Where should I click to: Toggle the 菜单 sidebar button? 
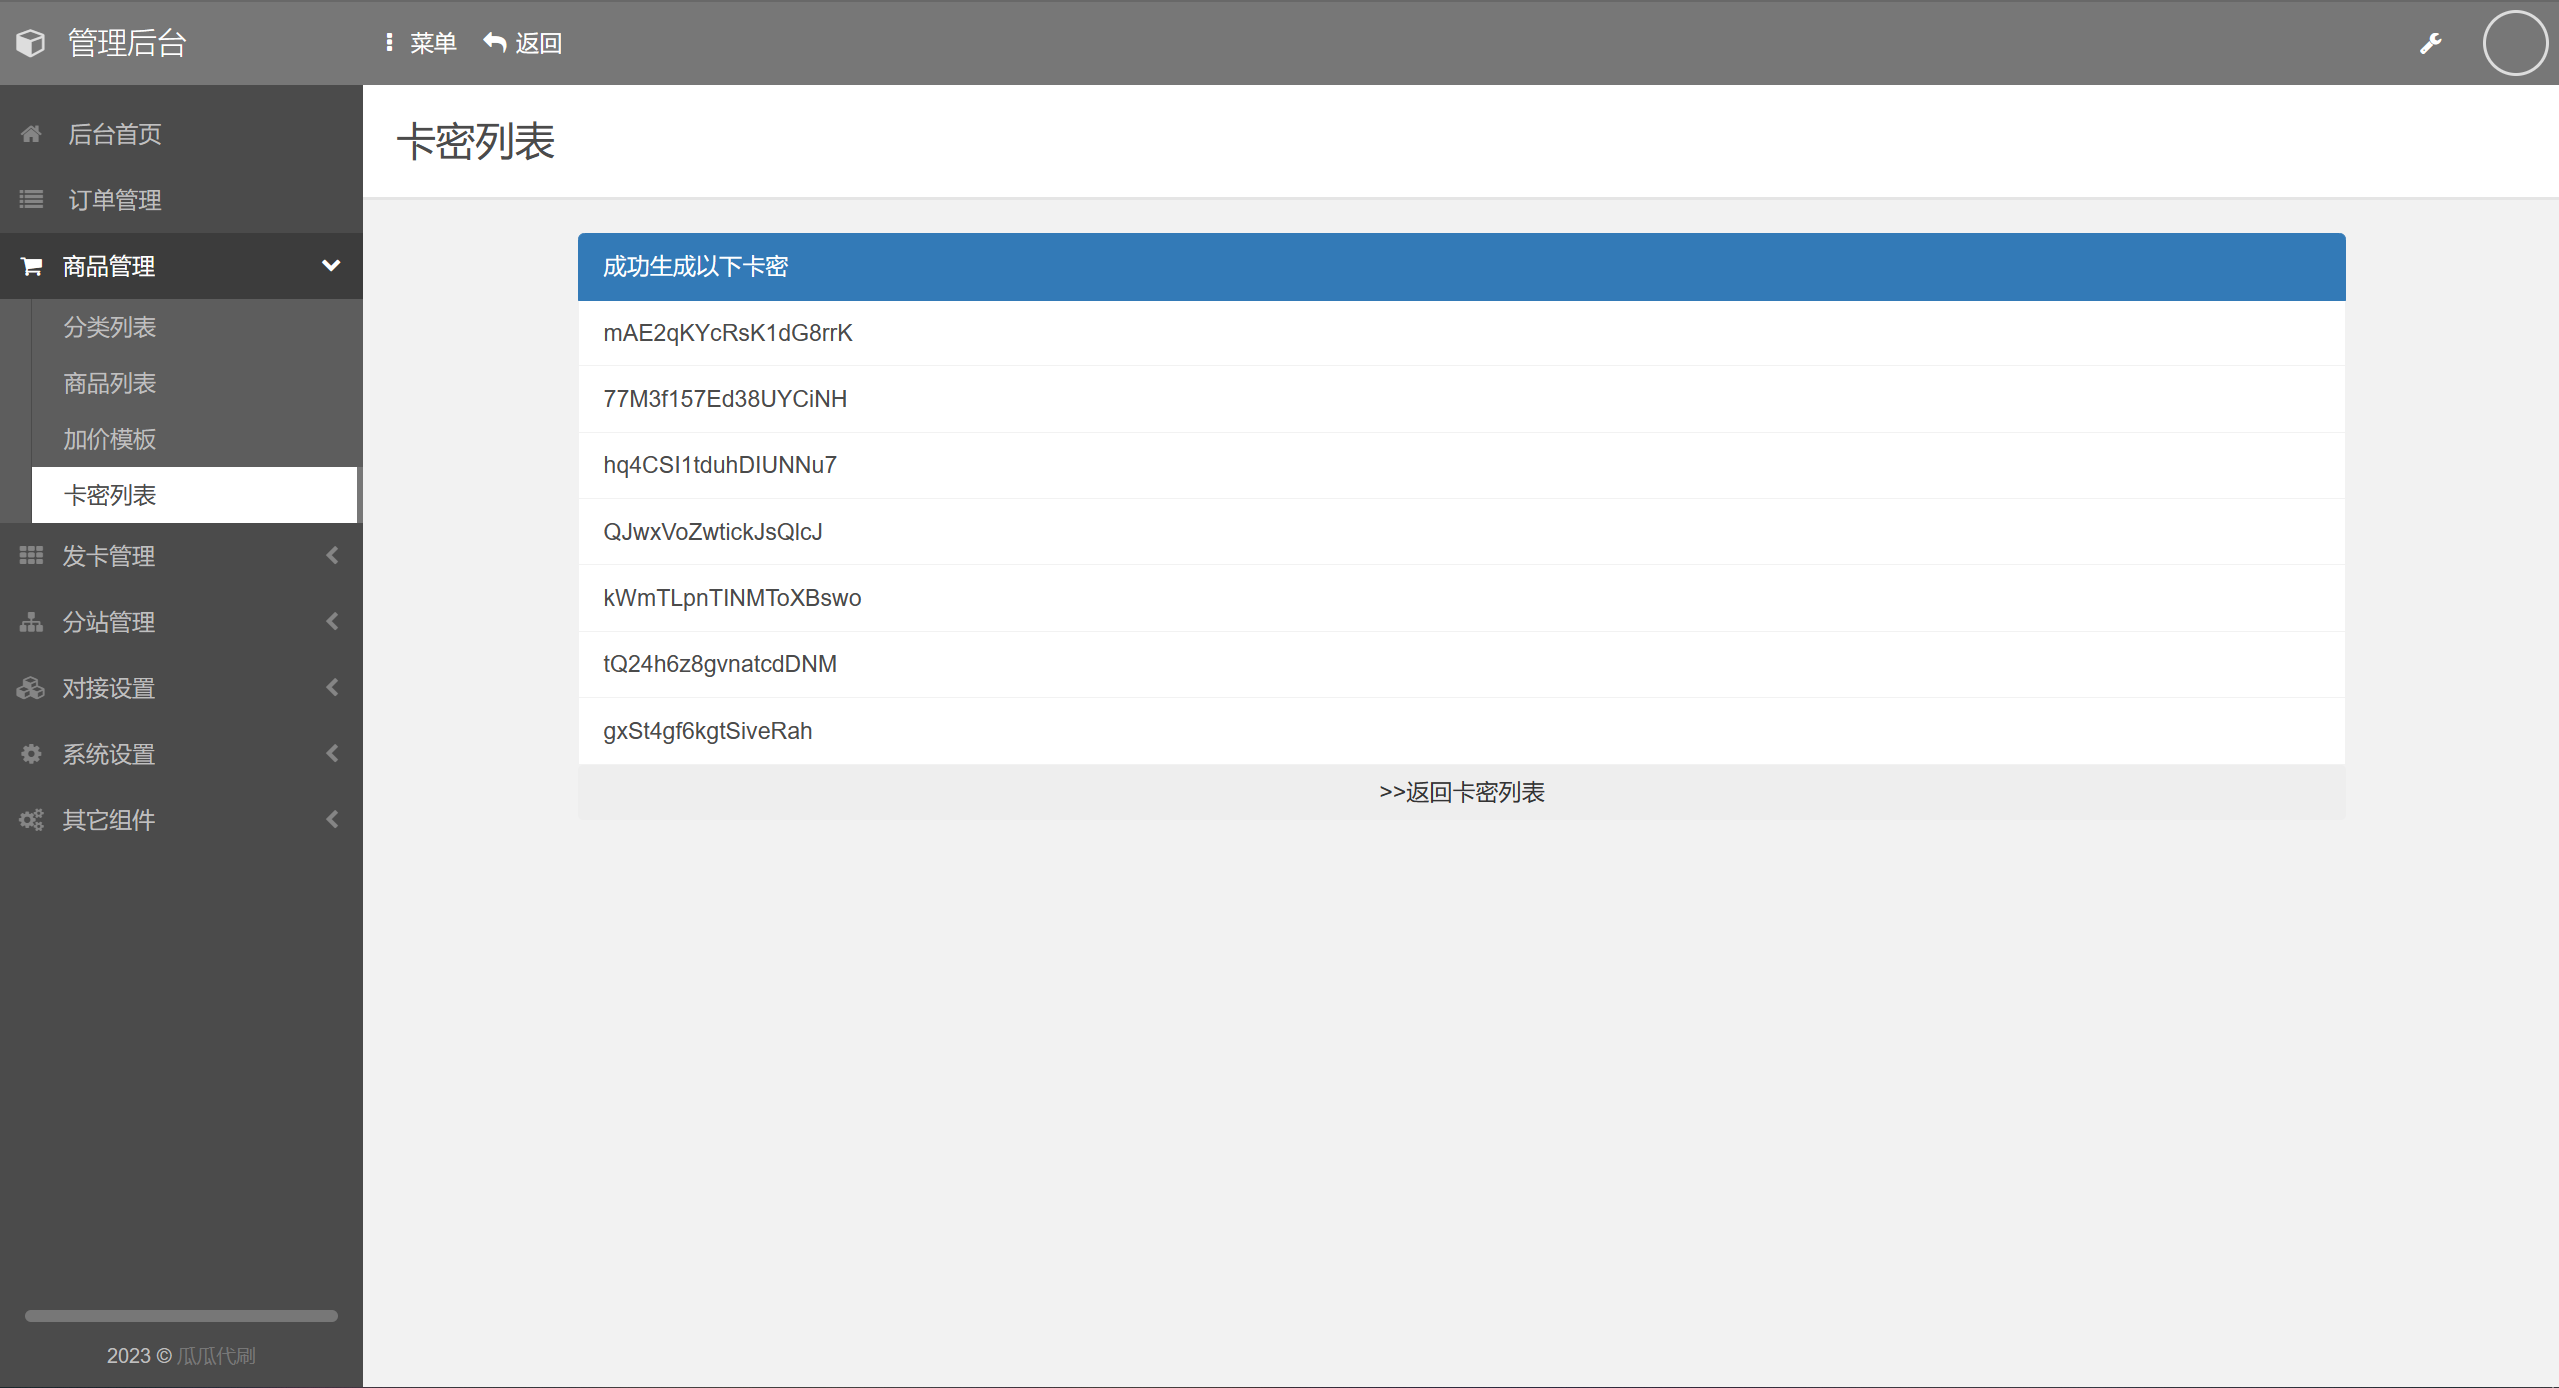tap(421, 43)
